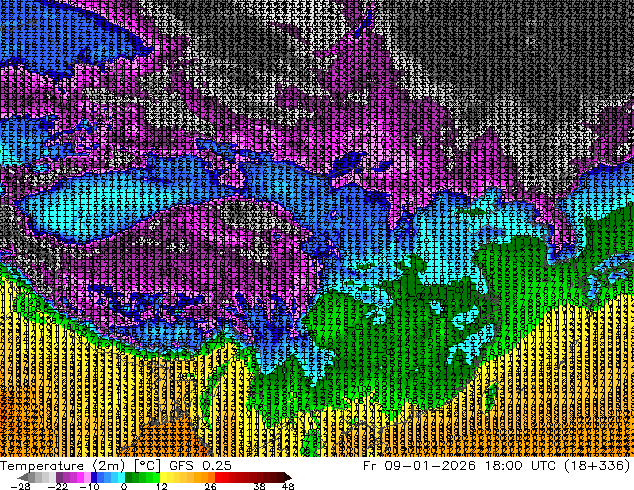Click the 12 label under the color bar
The image size is (634, 490).
161,486
